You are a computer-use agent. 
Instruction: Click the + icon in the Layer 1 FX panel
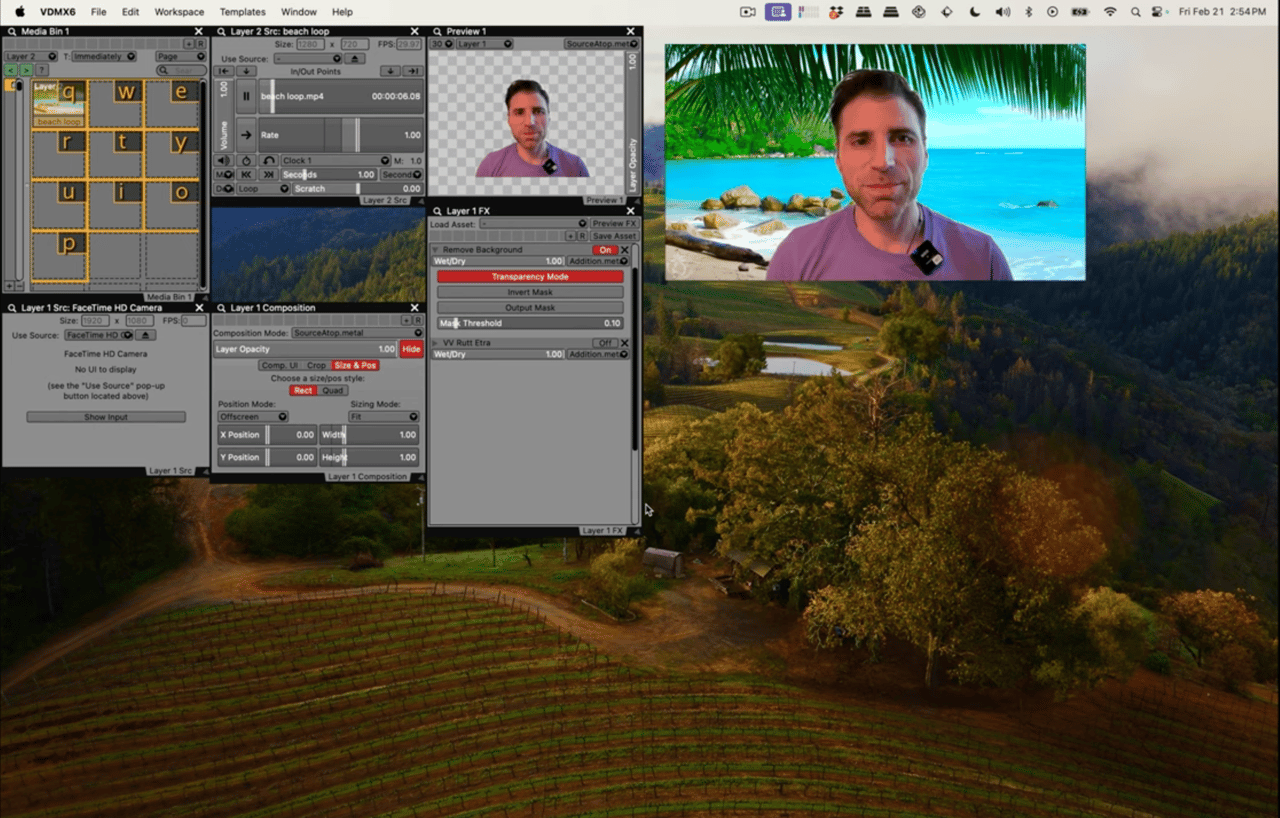coord(571,236)
